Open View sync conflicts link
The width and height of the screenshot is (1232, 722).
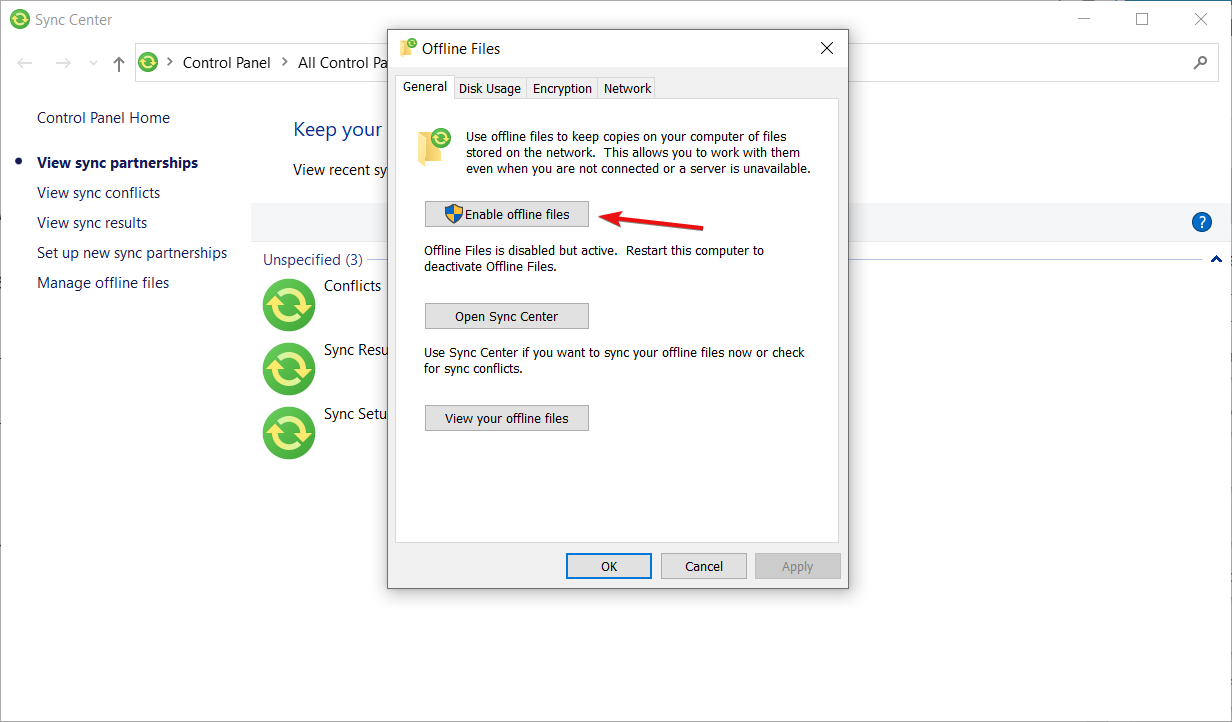click(98, 193)
